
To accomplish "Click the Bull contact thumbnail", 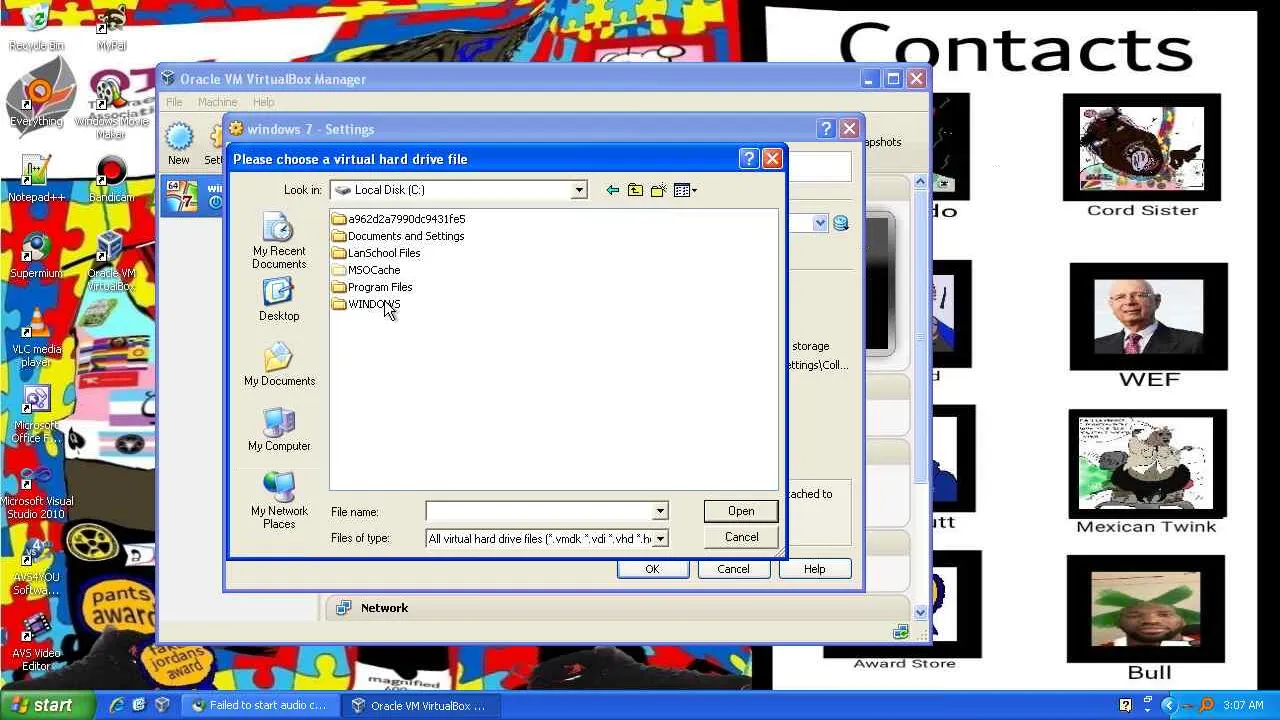I will pos(1145,609).
